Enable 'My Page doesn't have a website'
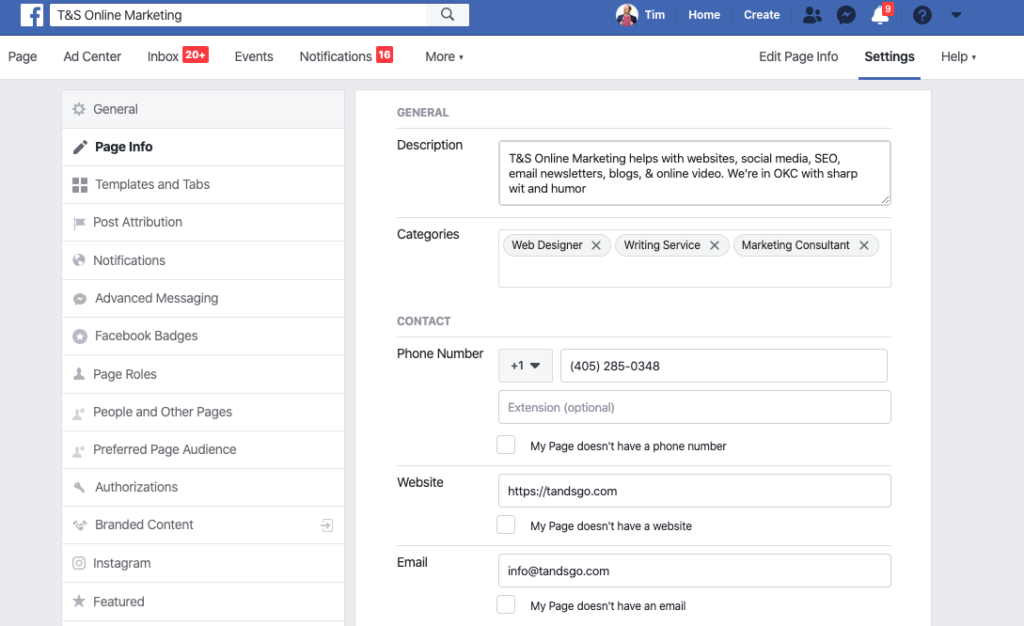Image resolution: width=1024 pixels, height=626 pixels. [x=506, y=525]
